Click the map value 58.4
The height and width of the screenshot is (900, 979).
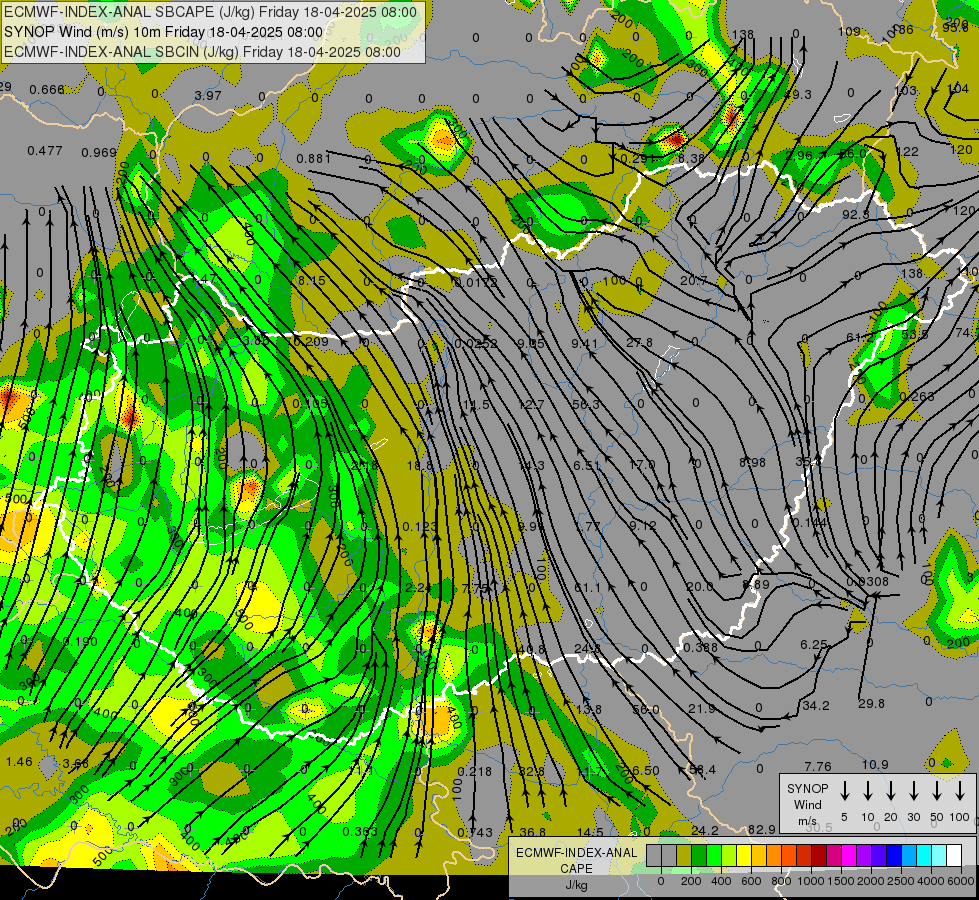coord(702,769)
